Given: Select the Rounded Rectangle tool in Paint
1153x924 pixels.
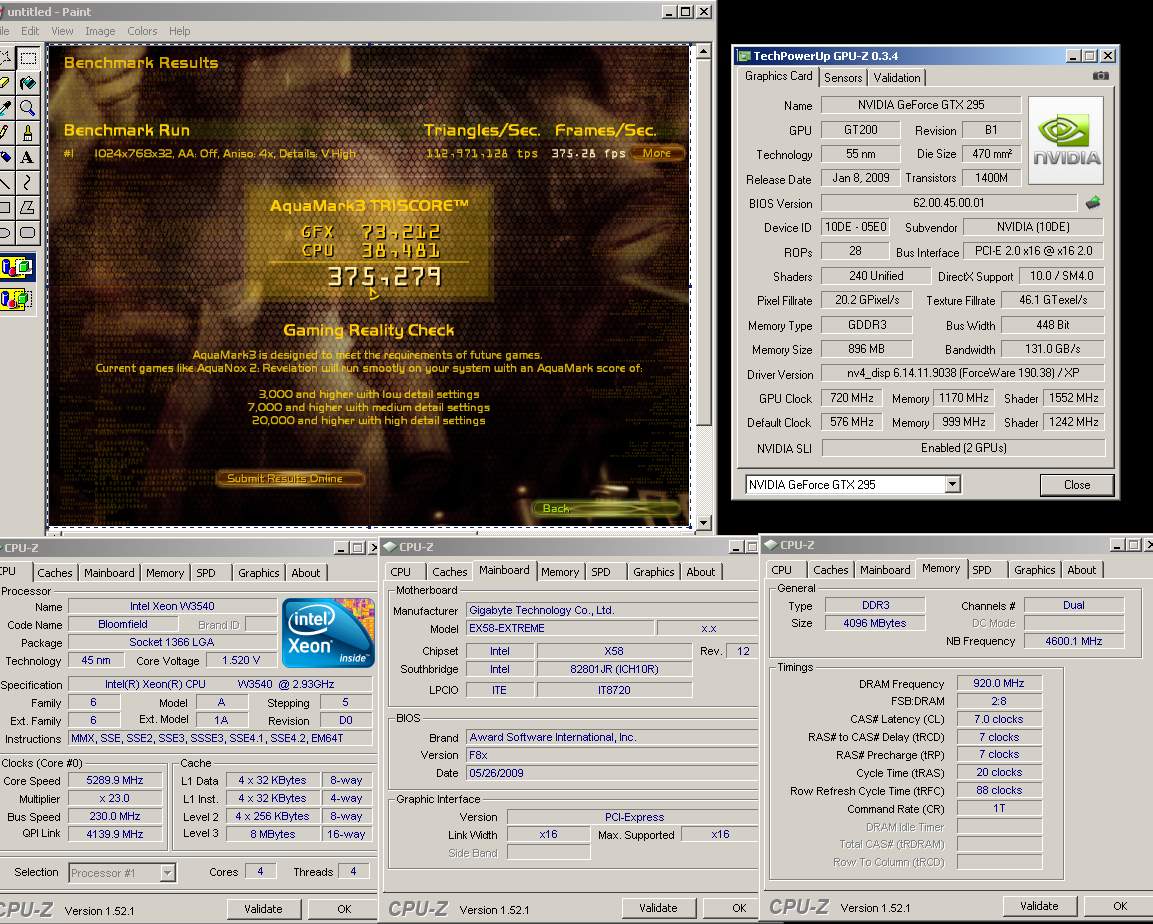Looking at the screenshot, I should [x=28, y=232].
